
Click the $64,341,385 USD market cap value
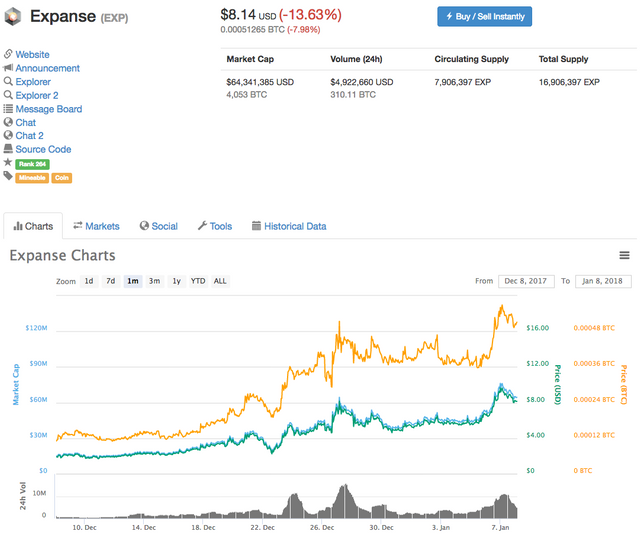point(260,82)
